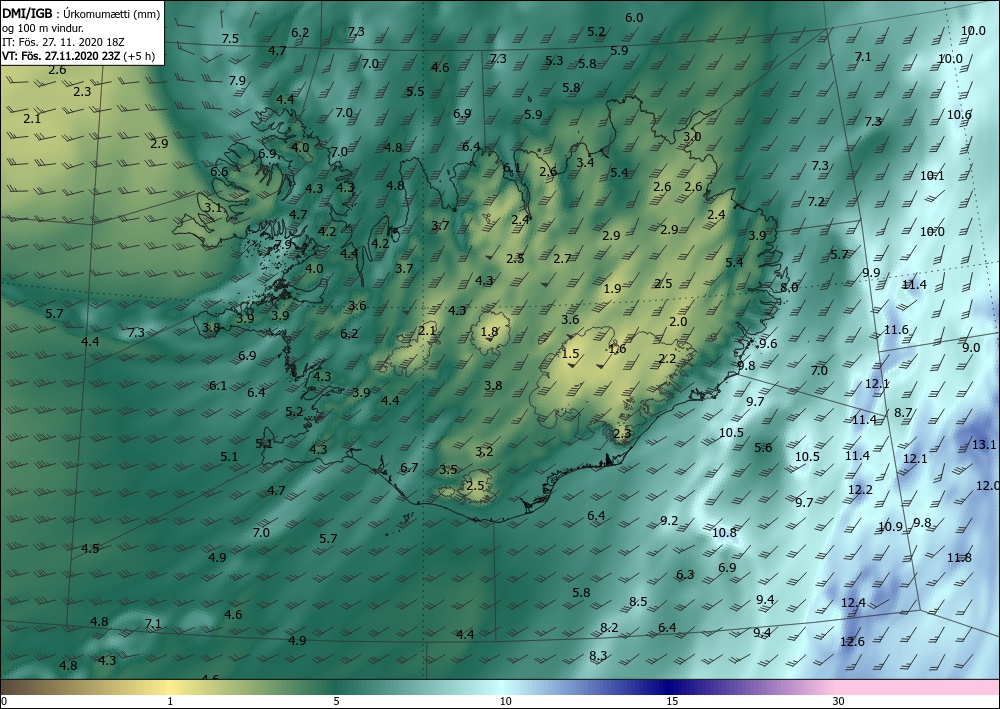Image resolution: width=1000 pixels, height=709 pixels.
Task: Click the 8.7 map value
Action: coord(903,413)
